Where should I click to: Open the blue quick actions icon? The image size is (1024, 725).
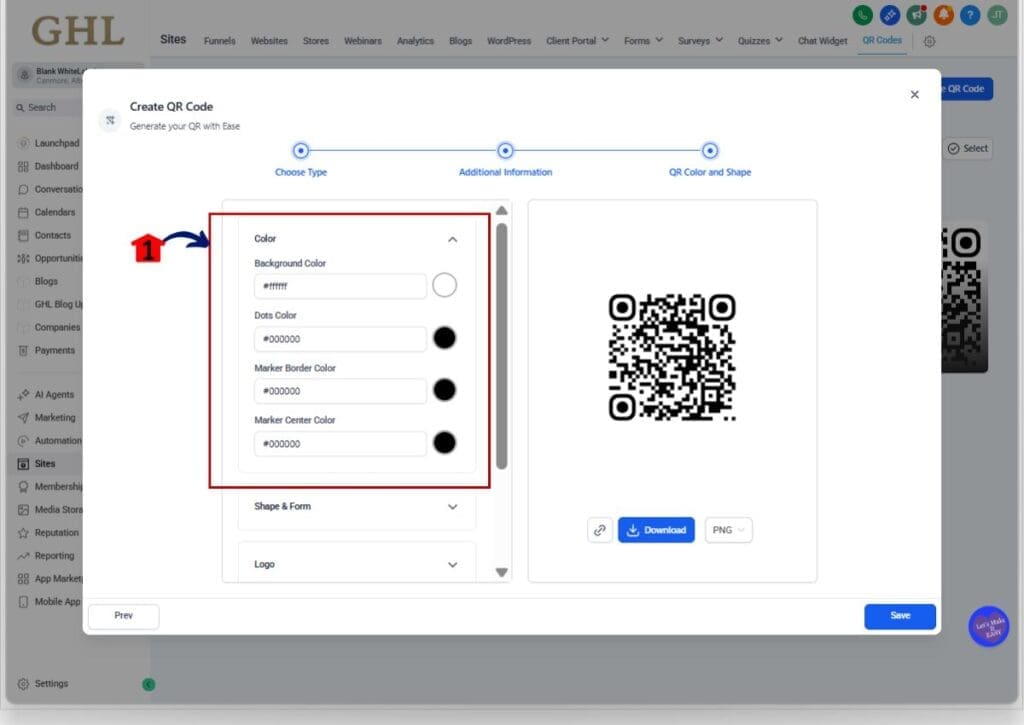889,14
